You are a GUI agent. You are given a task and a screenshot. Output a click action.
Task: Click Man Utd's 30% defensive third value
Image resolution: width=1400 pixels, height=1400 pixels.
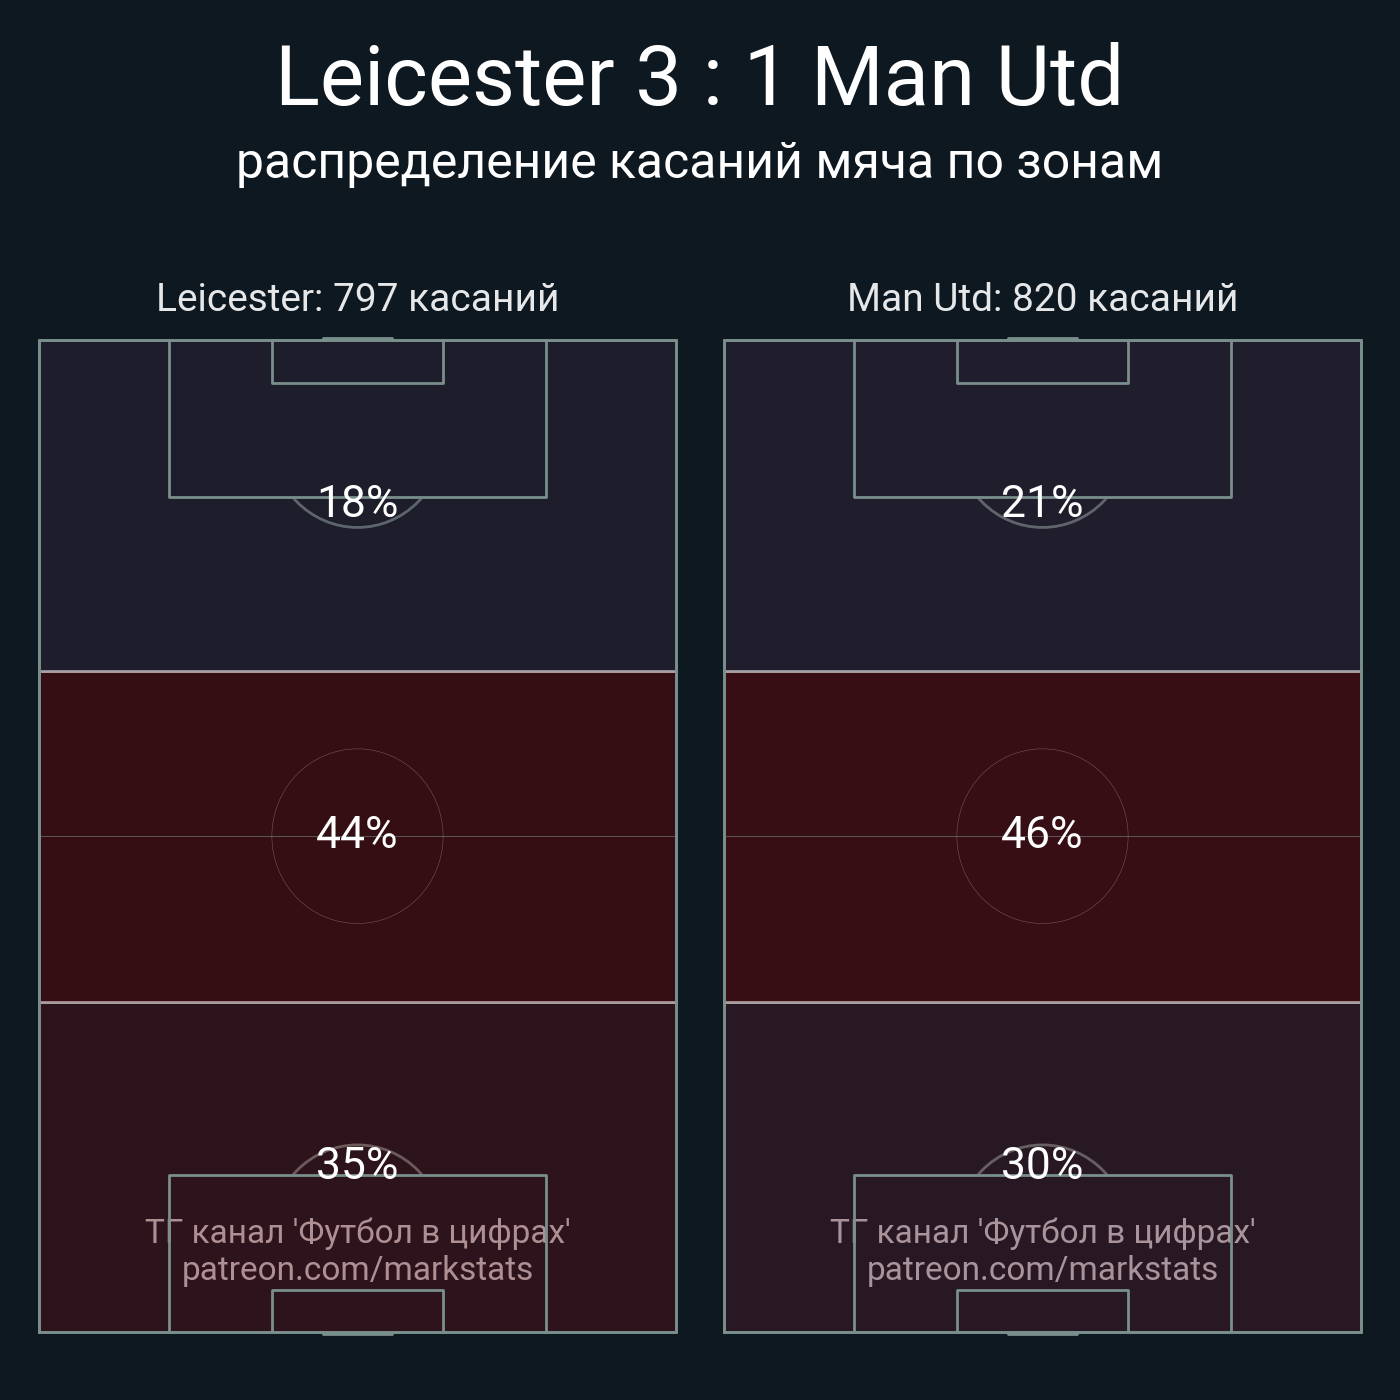coord(1042,1164)
